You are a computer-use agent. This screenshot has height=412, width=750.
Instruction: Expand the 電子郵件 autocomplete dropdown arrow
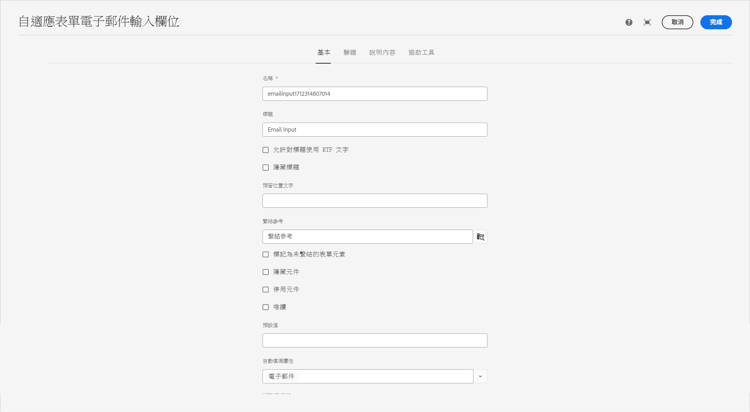point(480,377)
